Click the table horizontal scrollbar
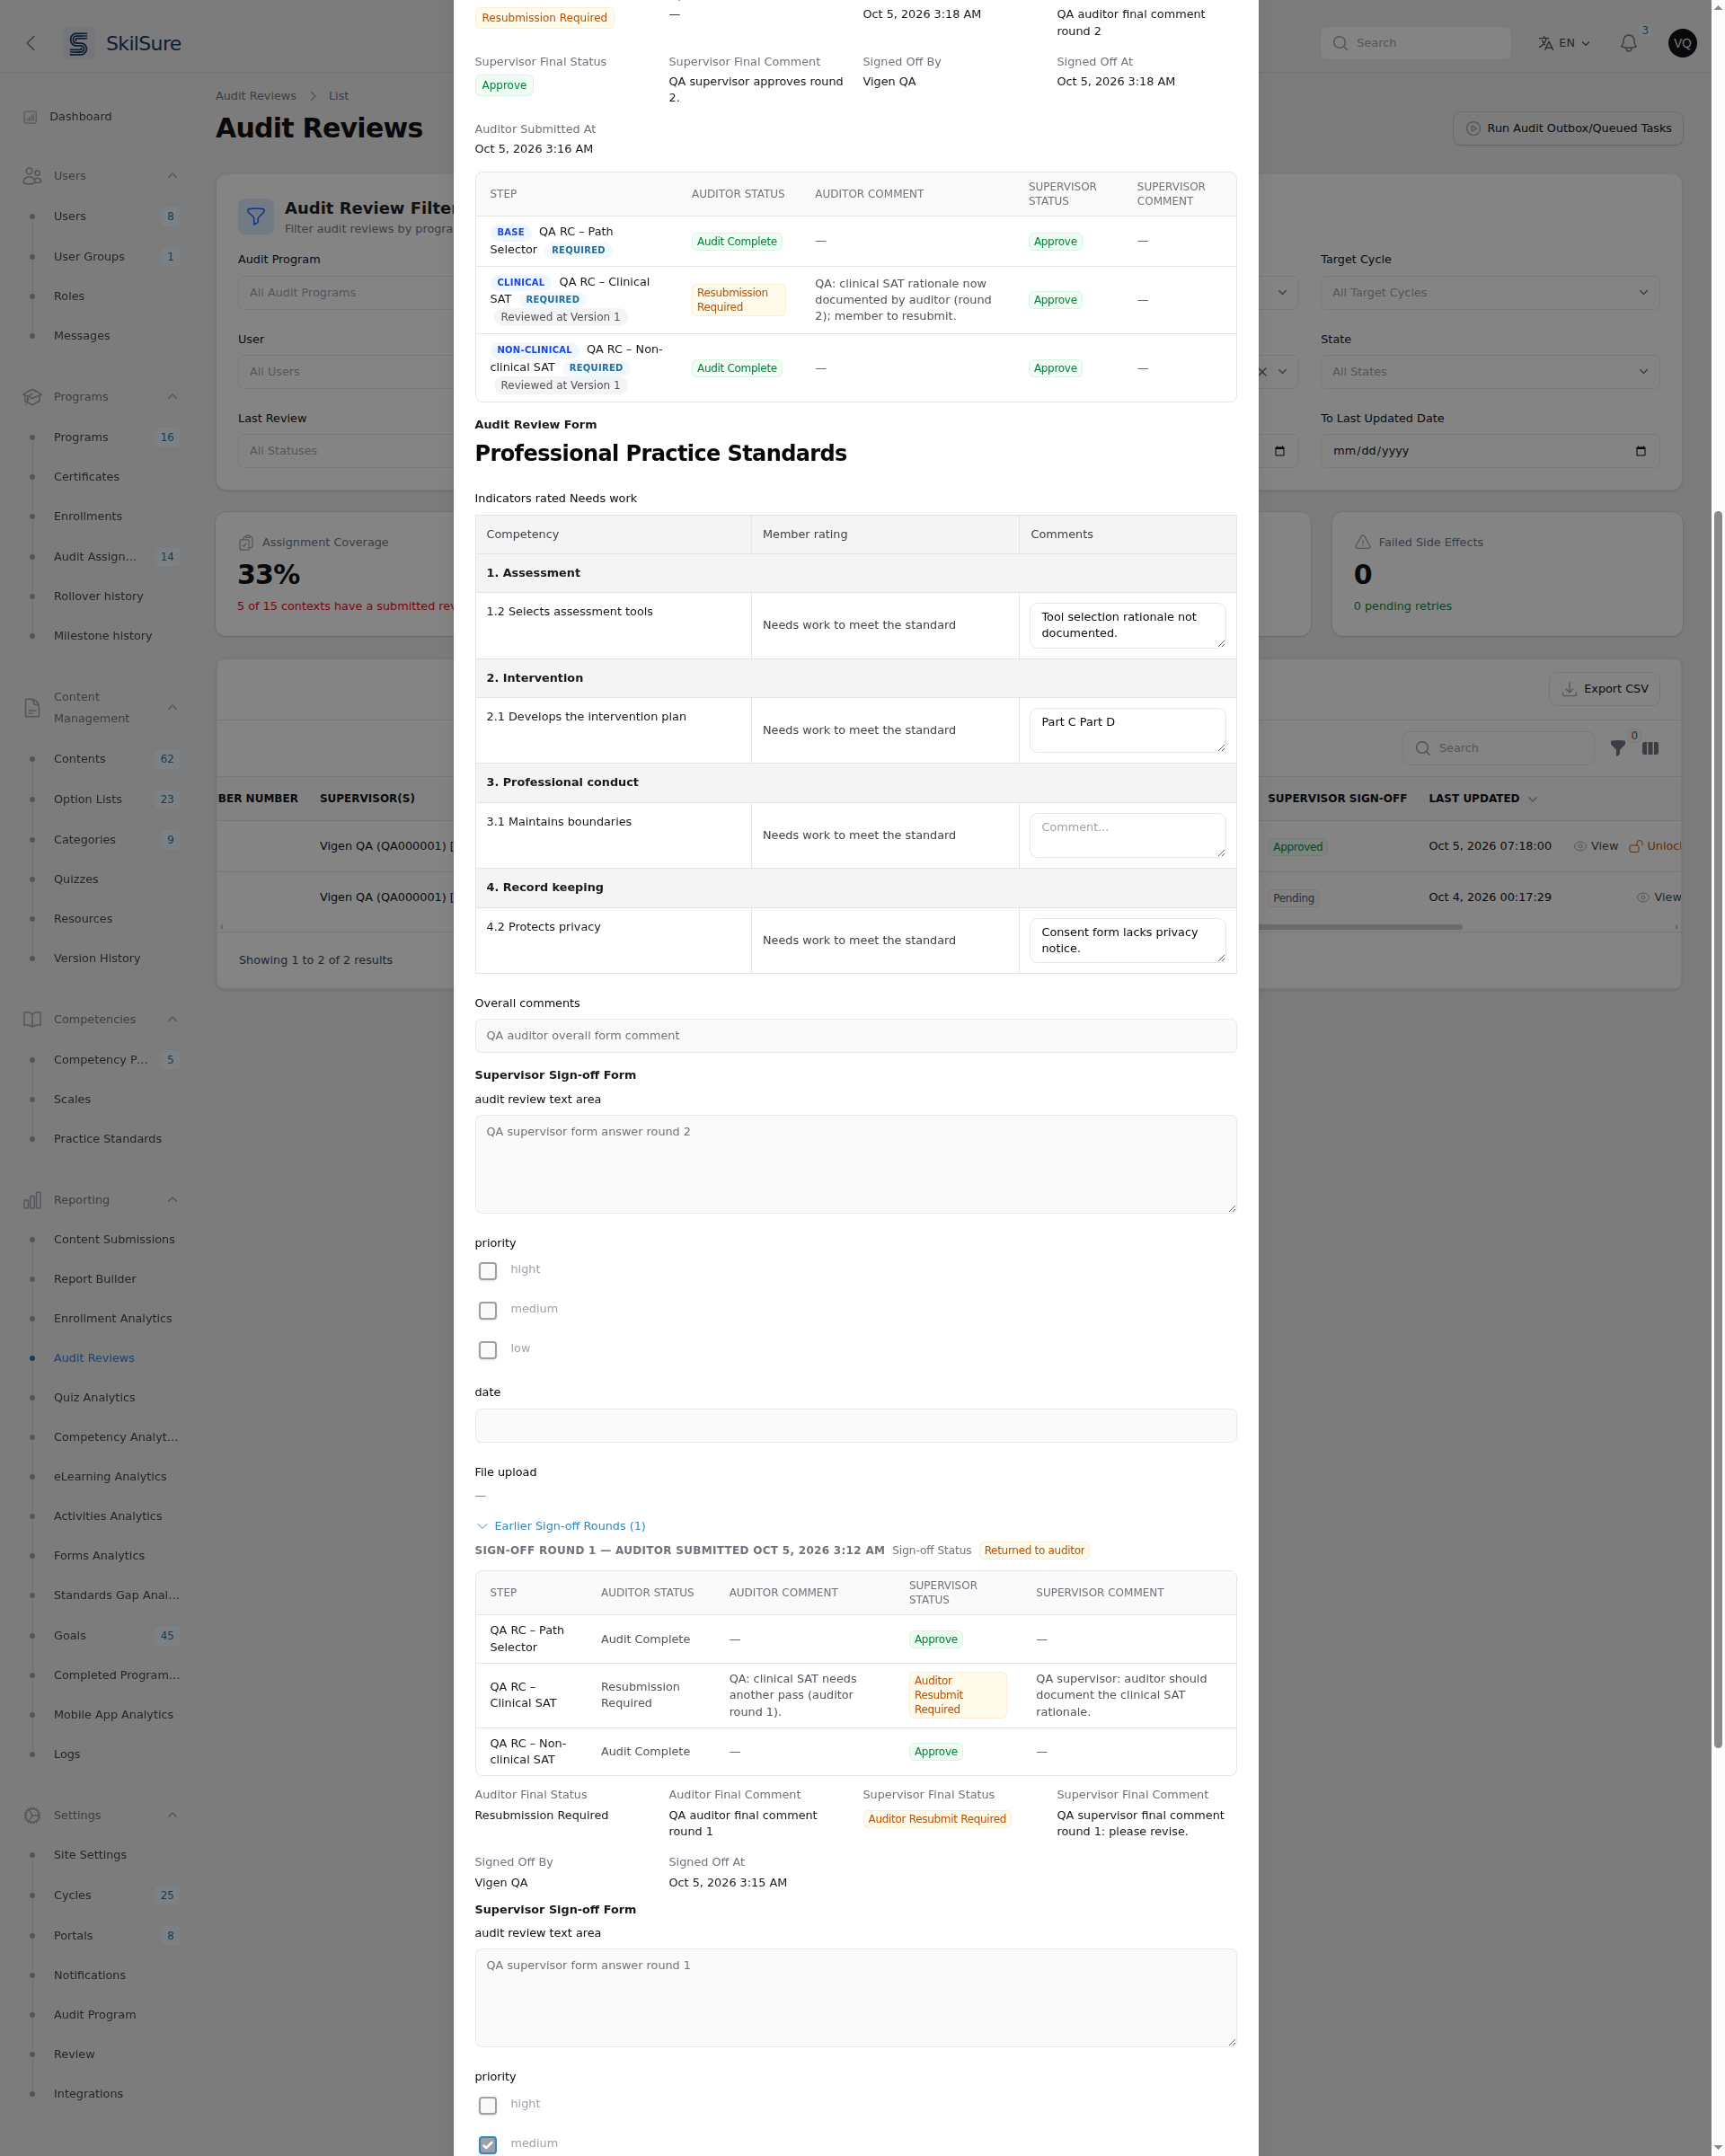 point(1360,927)
